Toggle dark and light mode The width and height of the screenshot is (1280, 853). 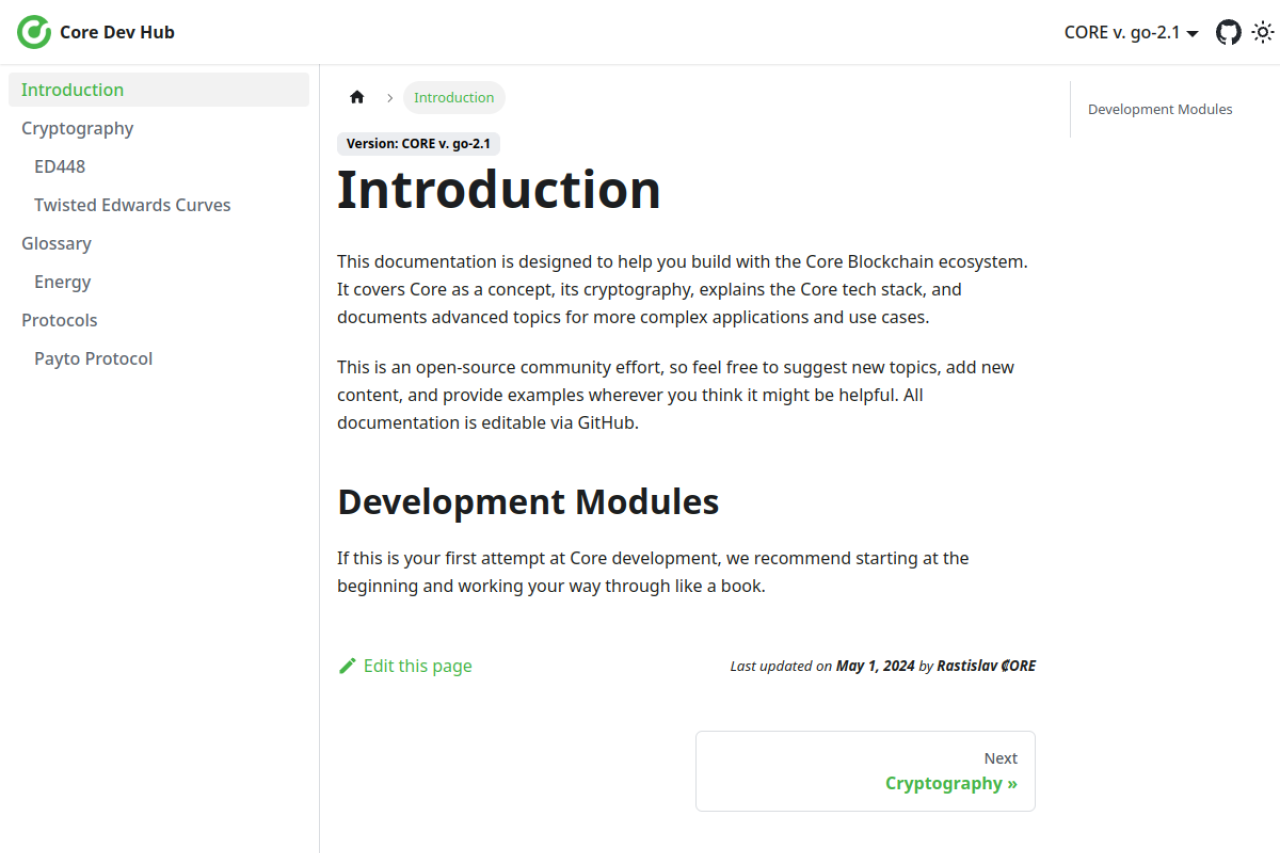[x=1263, y=32]
